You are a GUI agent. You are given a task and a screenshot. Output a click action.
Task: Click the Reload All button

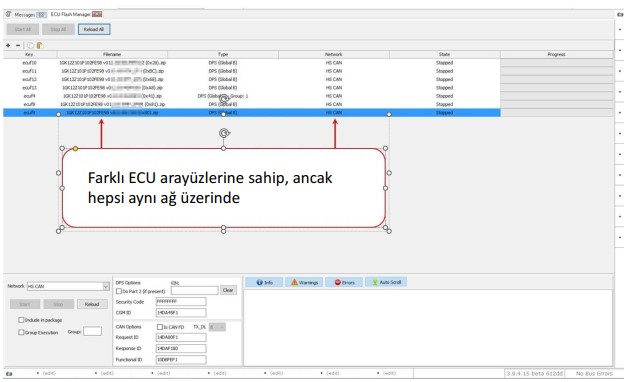point(94,29)
